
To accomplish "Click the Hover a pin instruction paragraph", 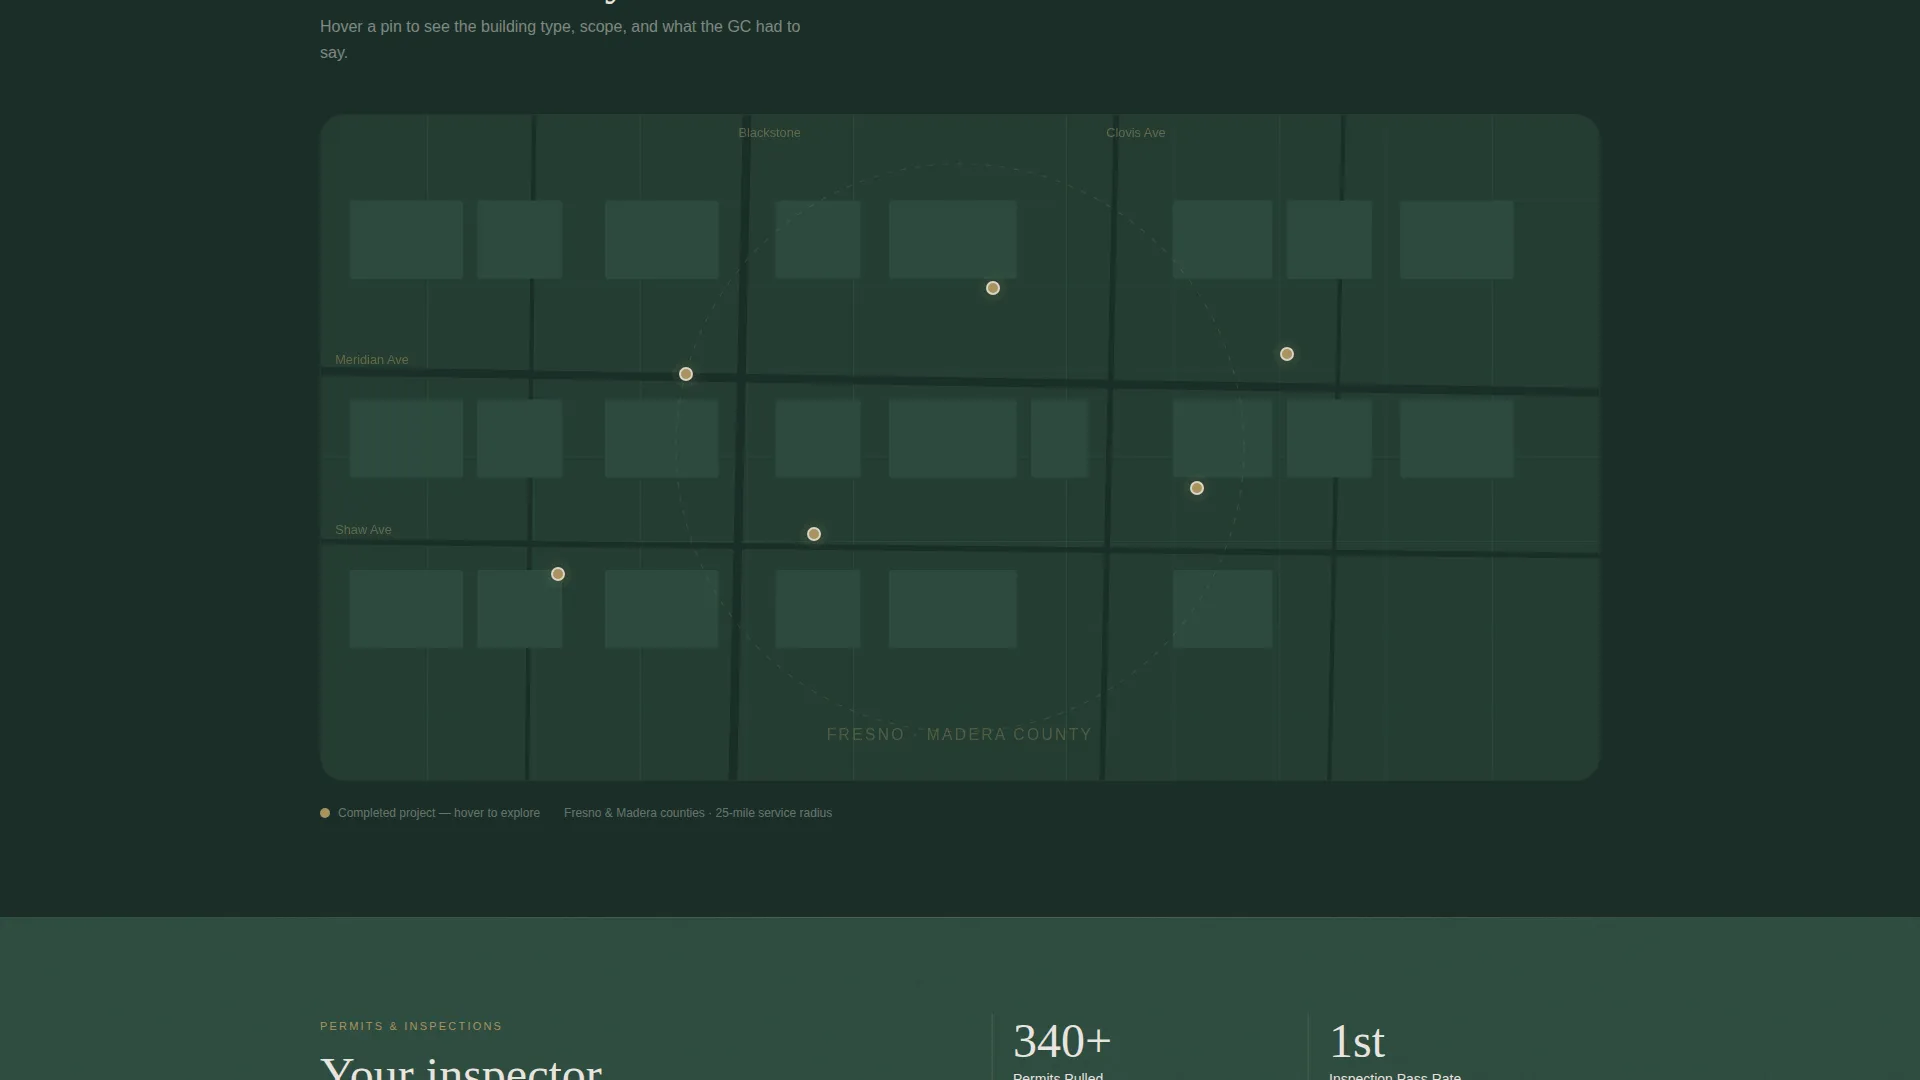I will click(560, 39).
